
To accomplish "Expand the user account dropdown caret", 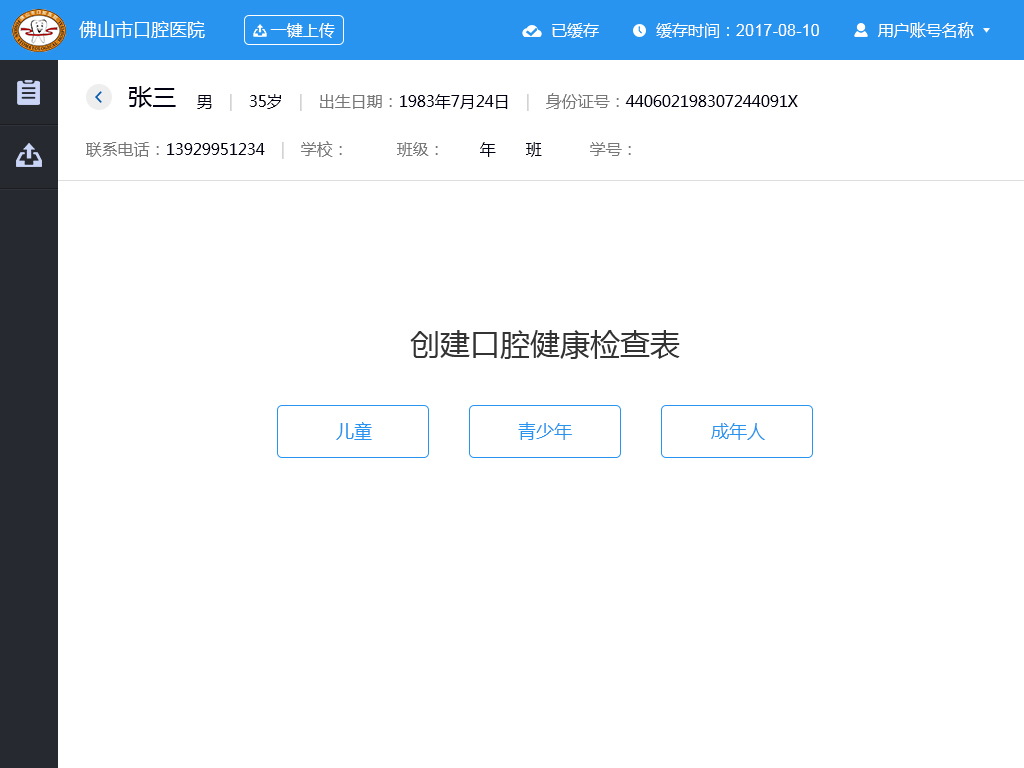I will [x=987, y=30].
